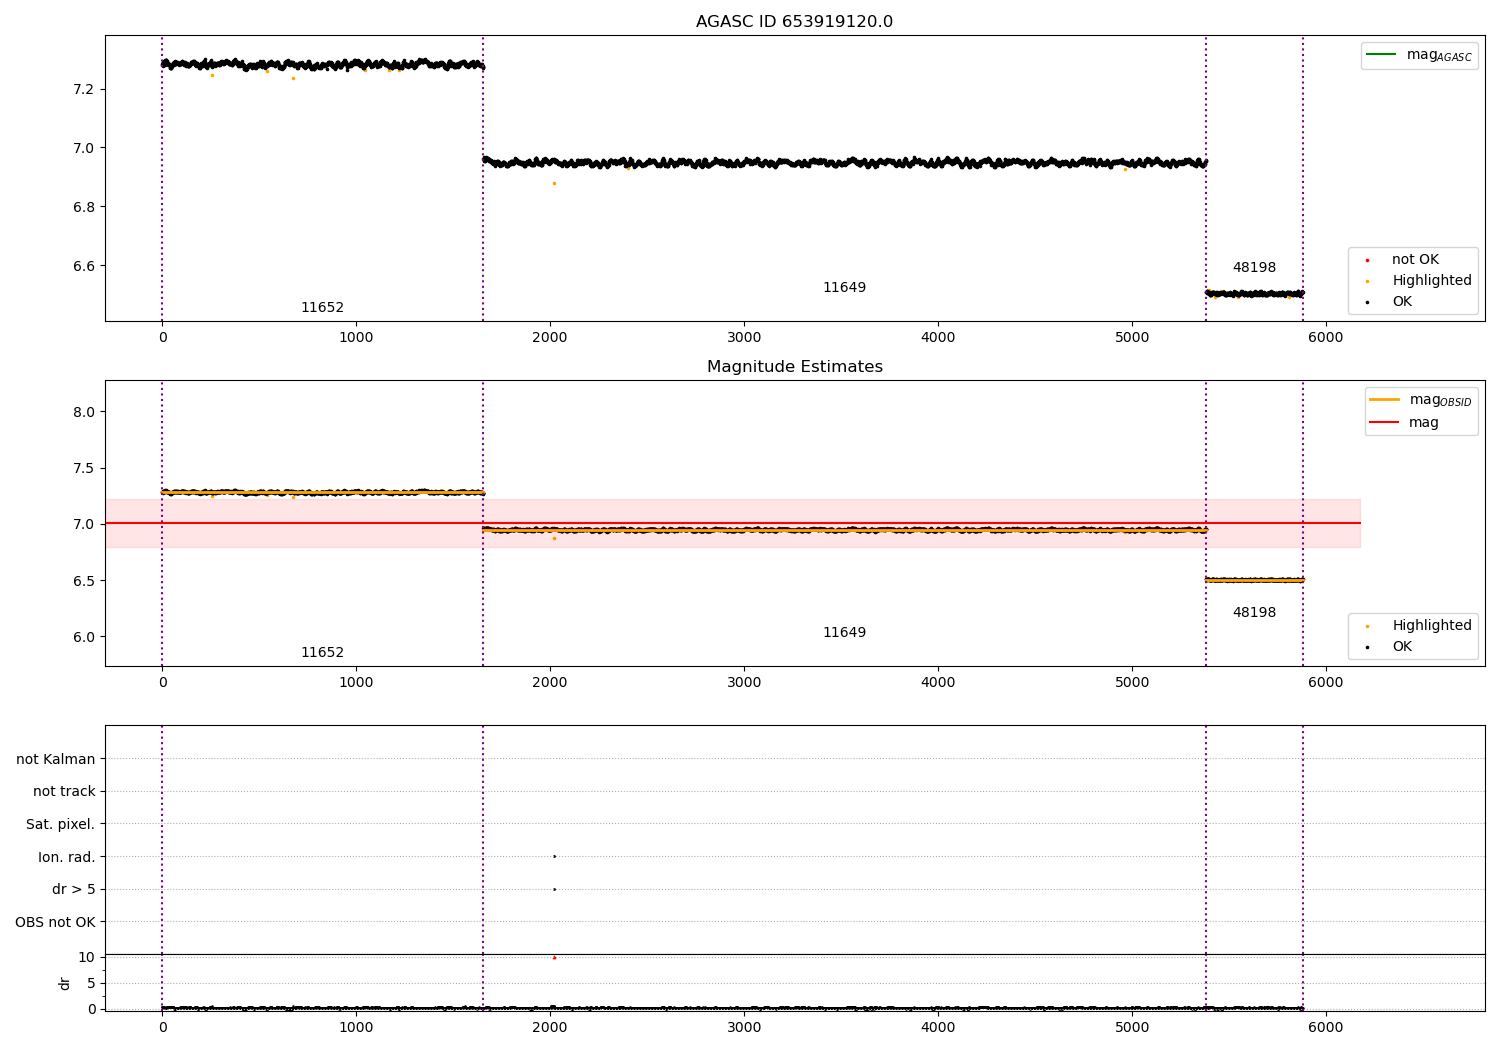Screen dimensions: 1500x1050
Task: Select the green mag AGASC legend line
Action: pos(1381,55)
